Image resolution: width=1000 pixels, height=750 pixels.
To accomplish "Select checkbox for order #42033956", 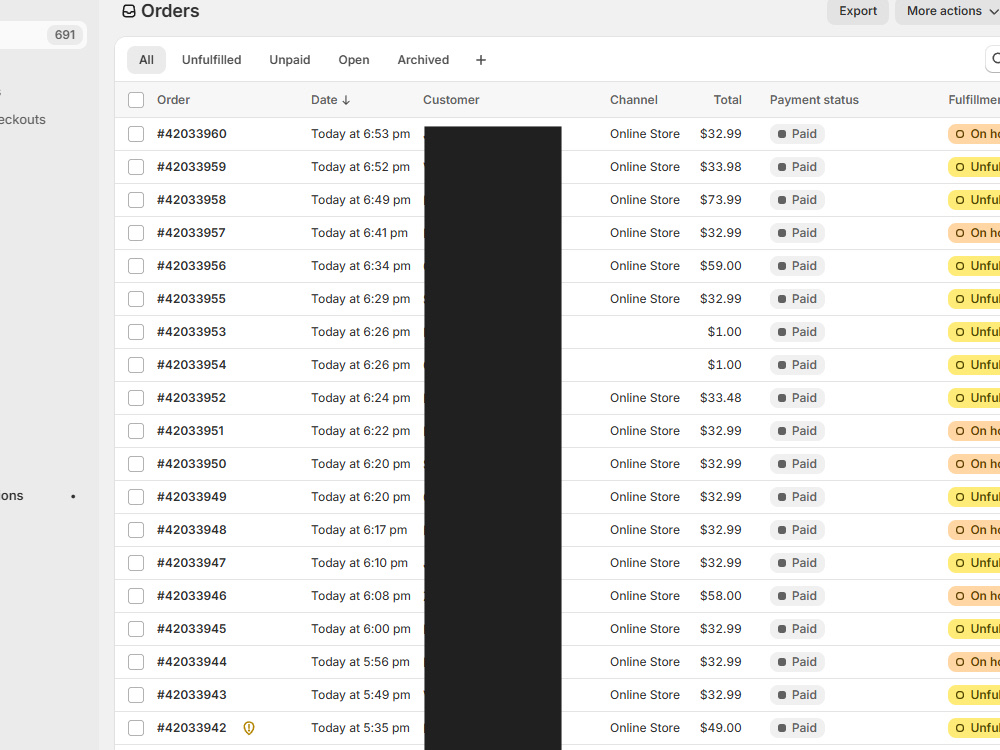I will click(136, 266).
